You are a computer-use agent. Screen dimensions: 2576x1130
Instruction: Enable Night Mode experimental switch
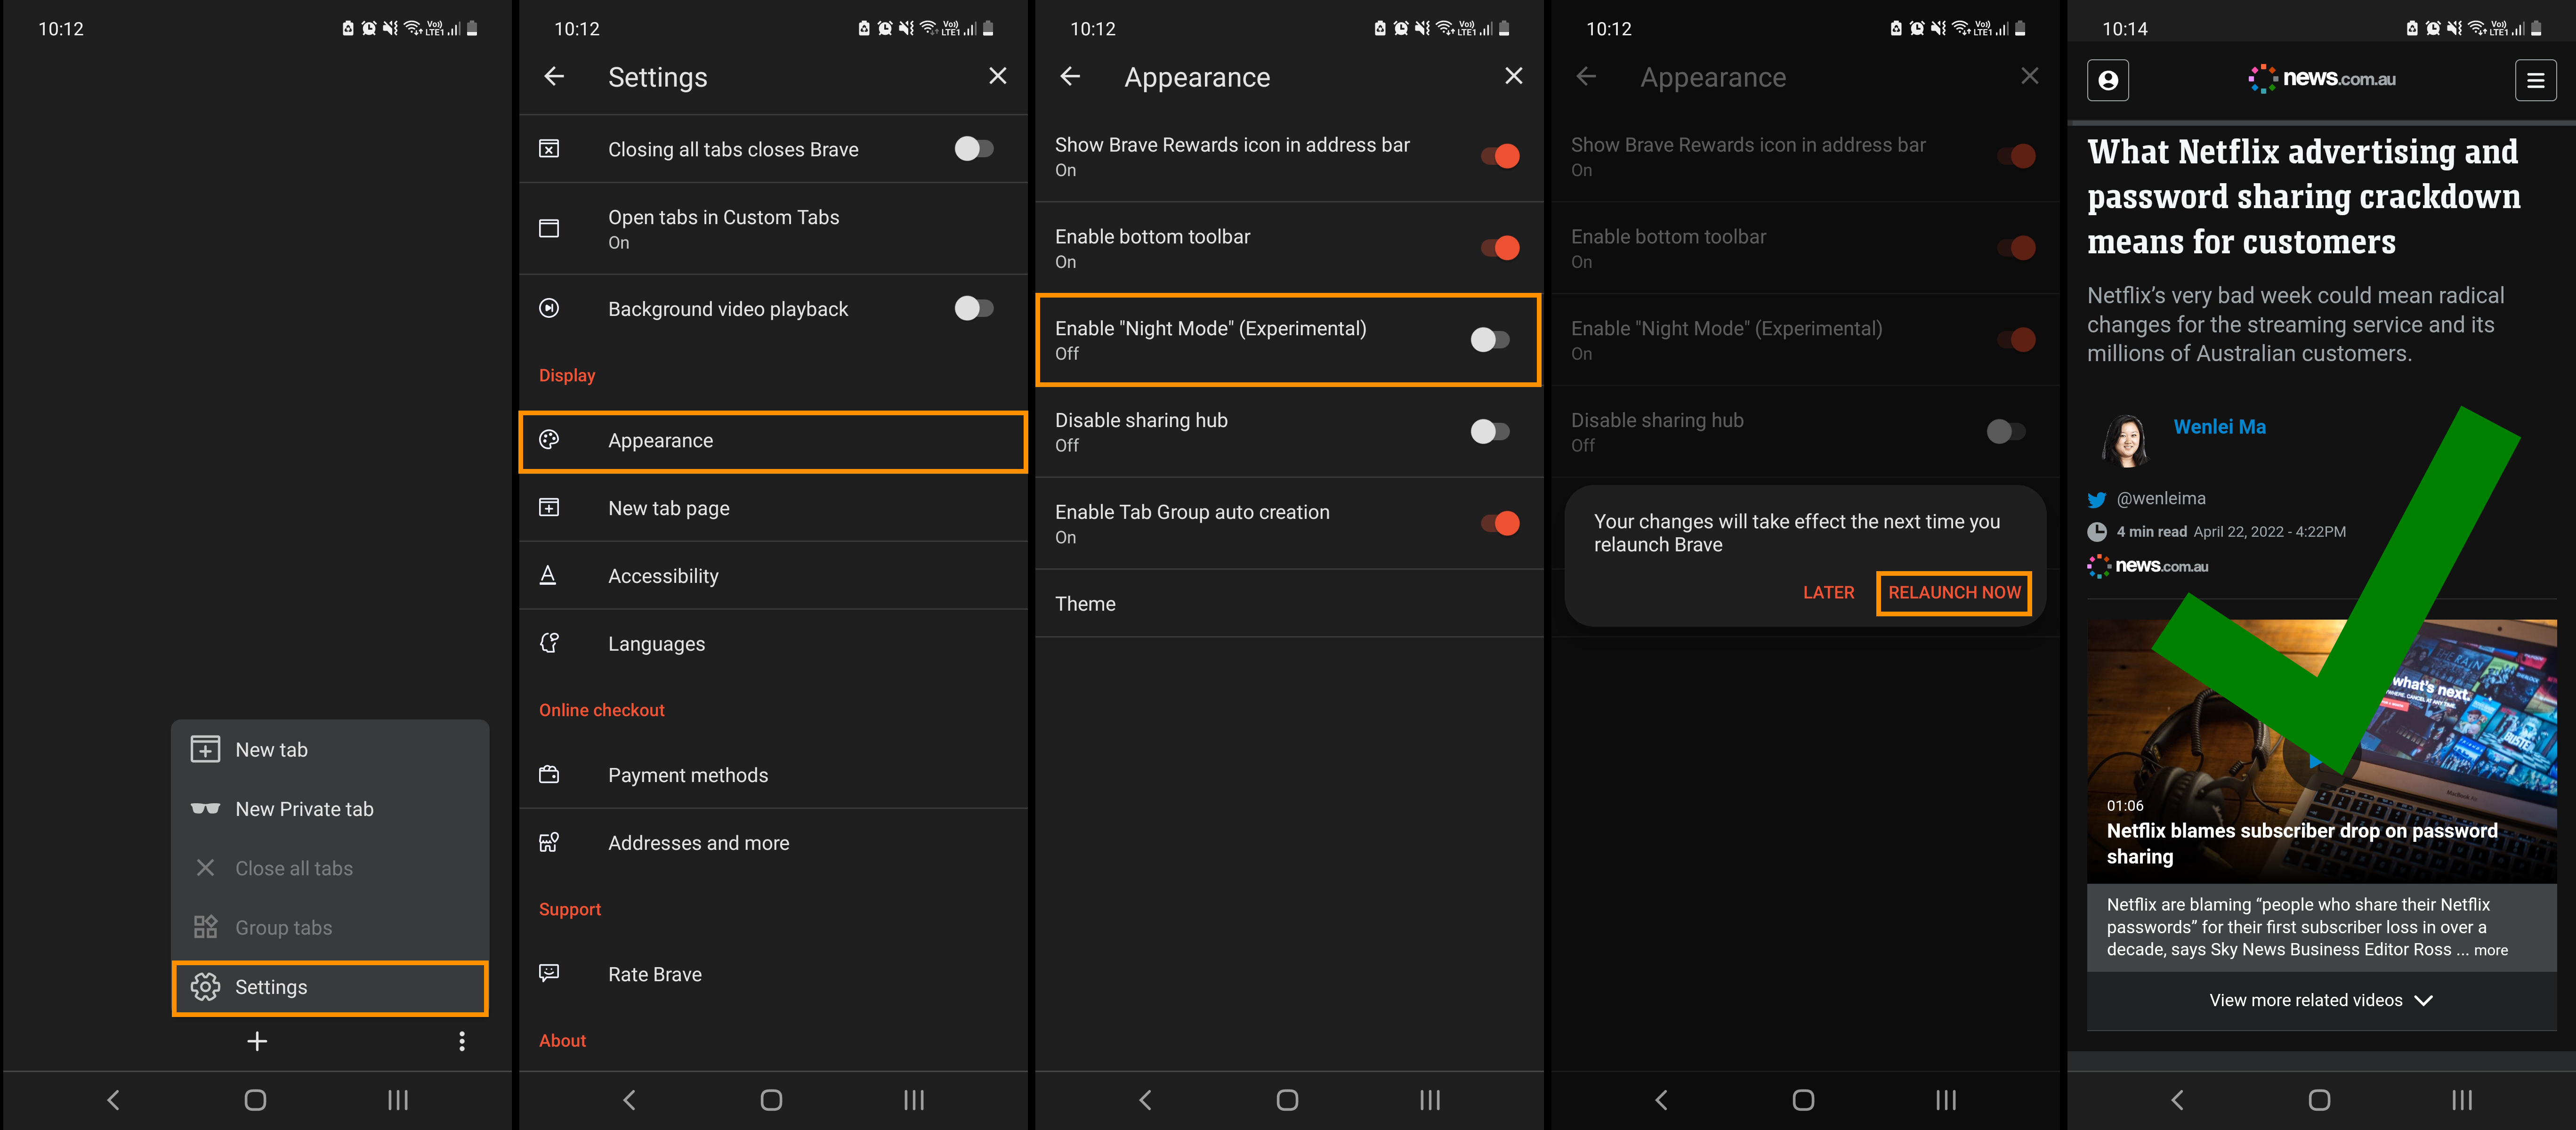coord(1490,340)
